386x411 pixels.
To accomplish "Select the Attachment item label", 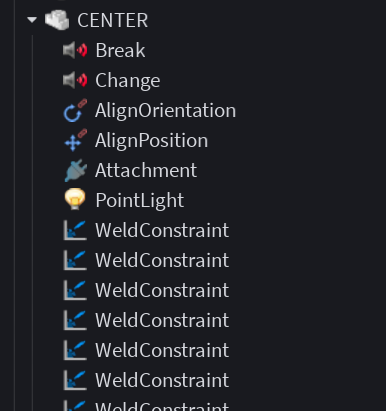I will 146,171.
